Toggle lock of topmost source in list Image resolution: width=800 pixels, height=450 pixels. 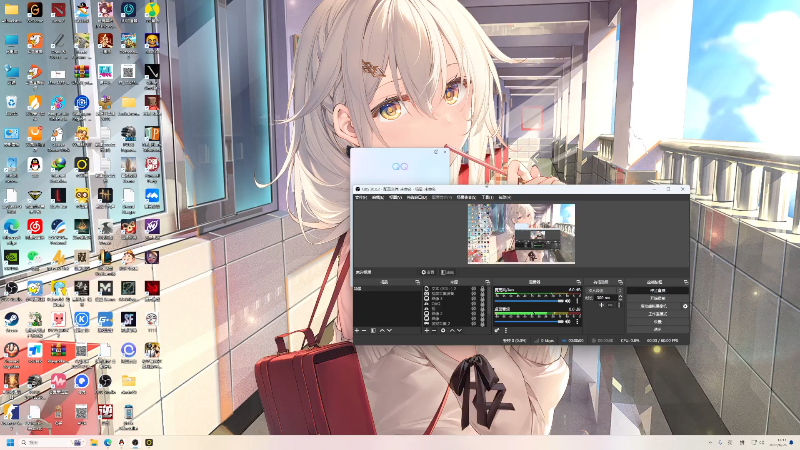click(x=482, y=288)
